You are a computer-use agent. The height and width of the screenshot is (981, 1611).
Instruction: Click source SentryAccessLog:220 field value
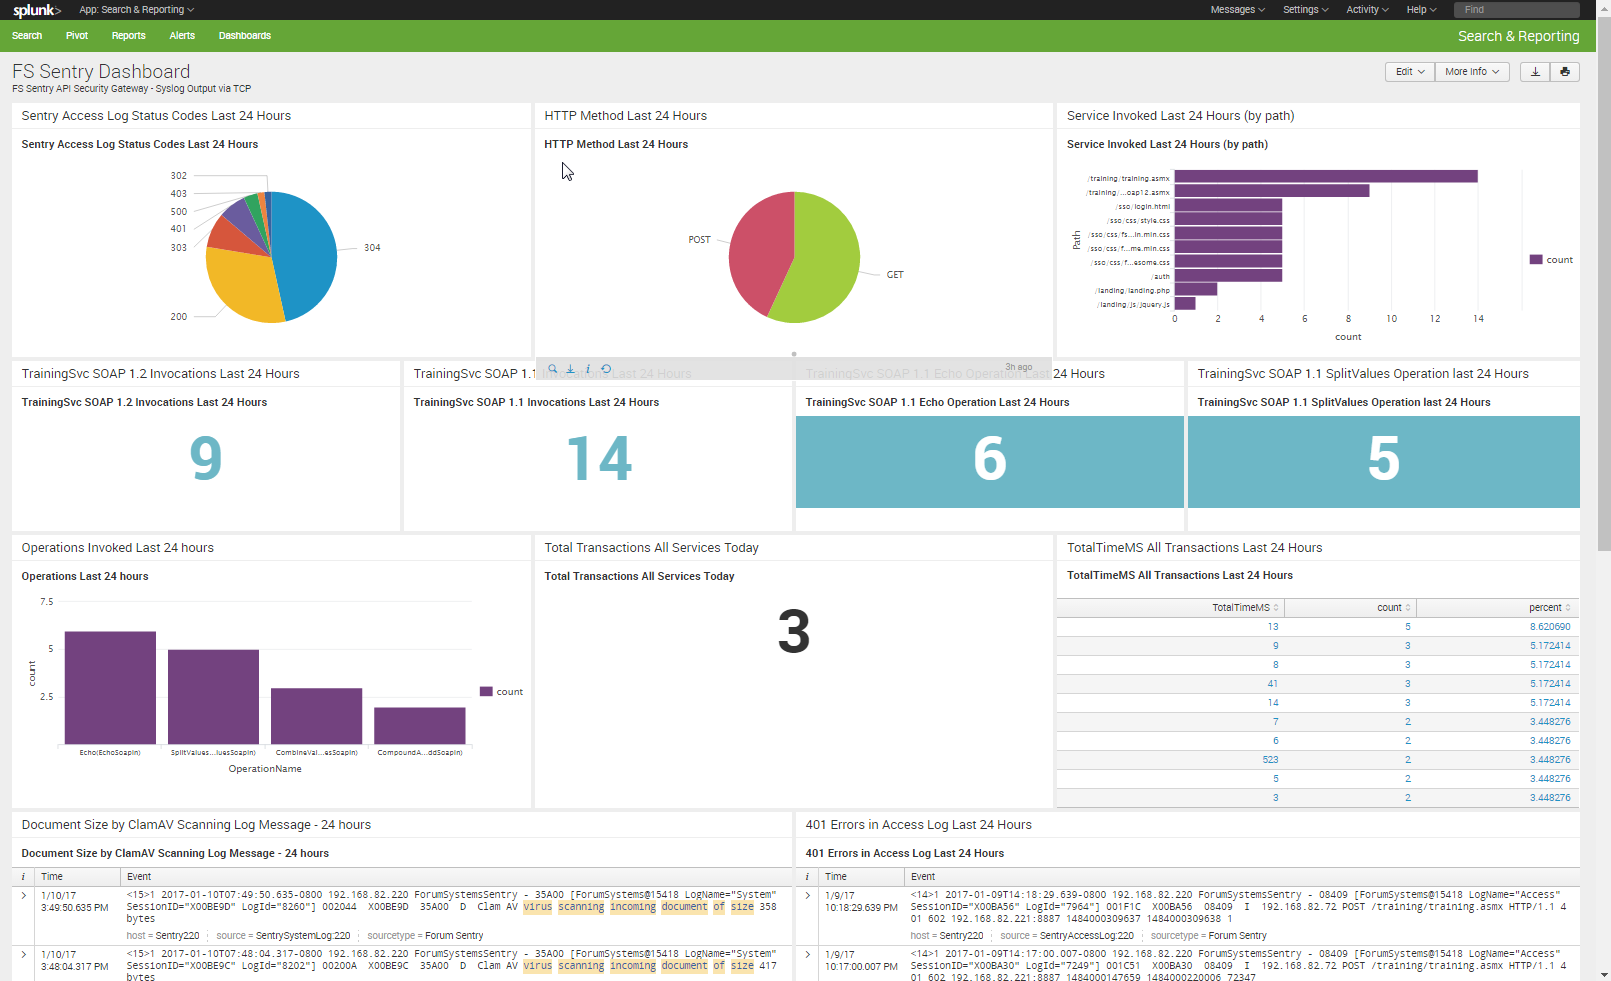point(1087,936)
